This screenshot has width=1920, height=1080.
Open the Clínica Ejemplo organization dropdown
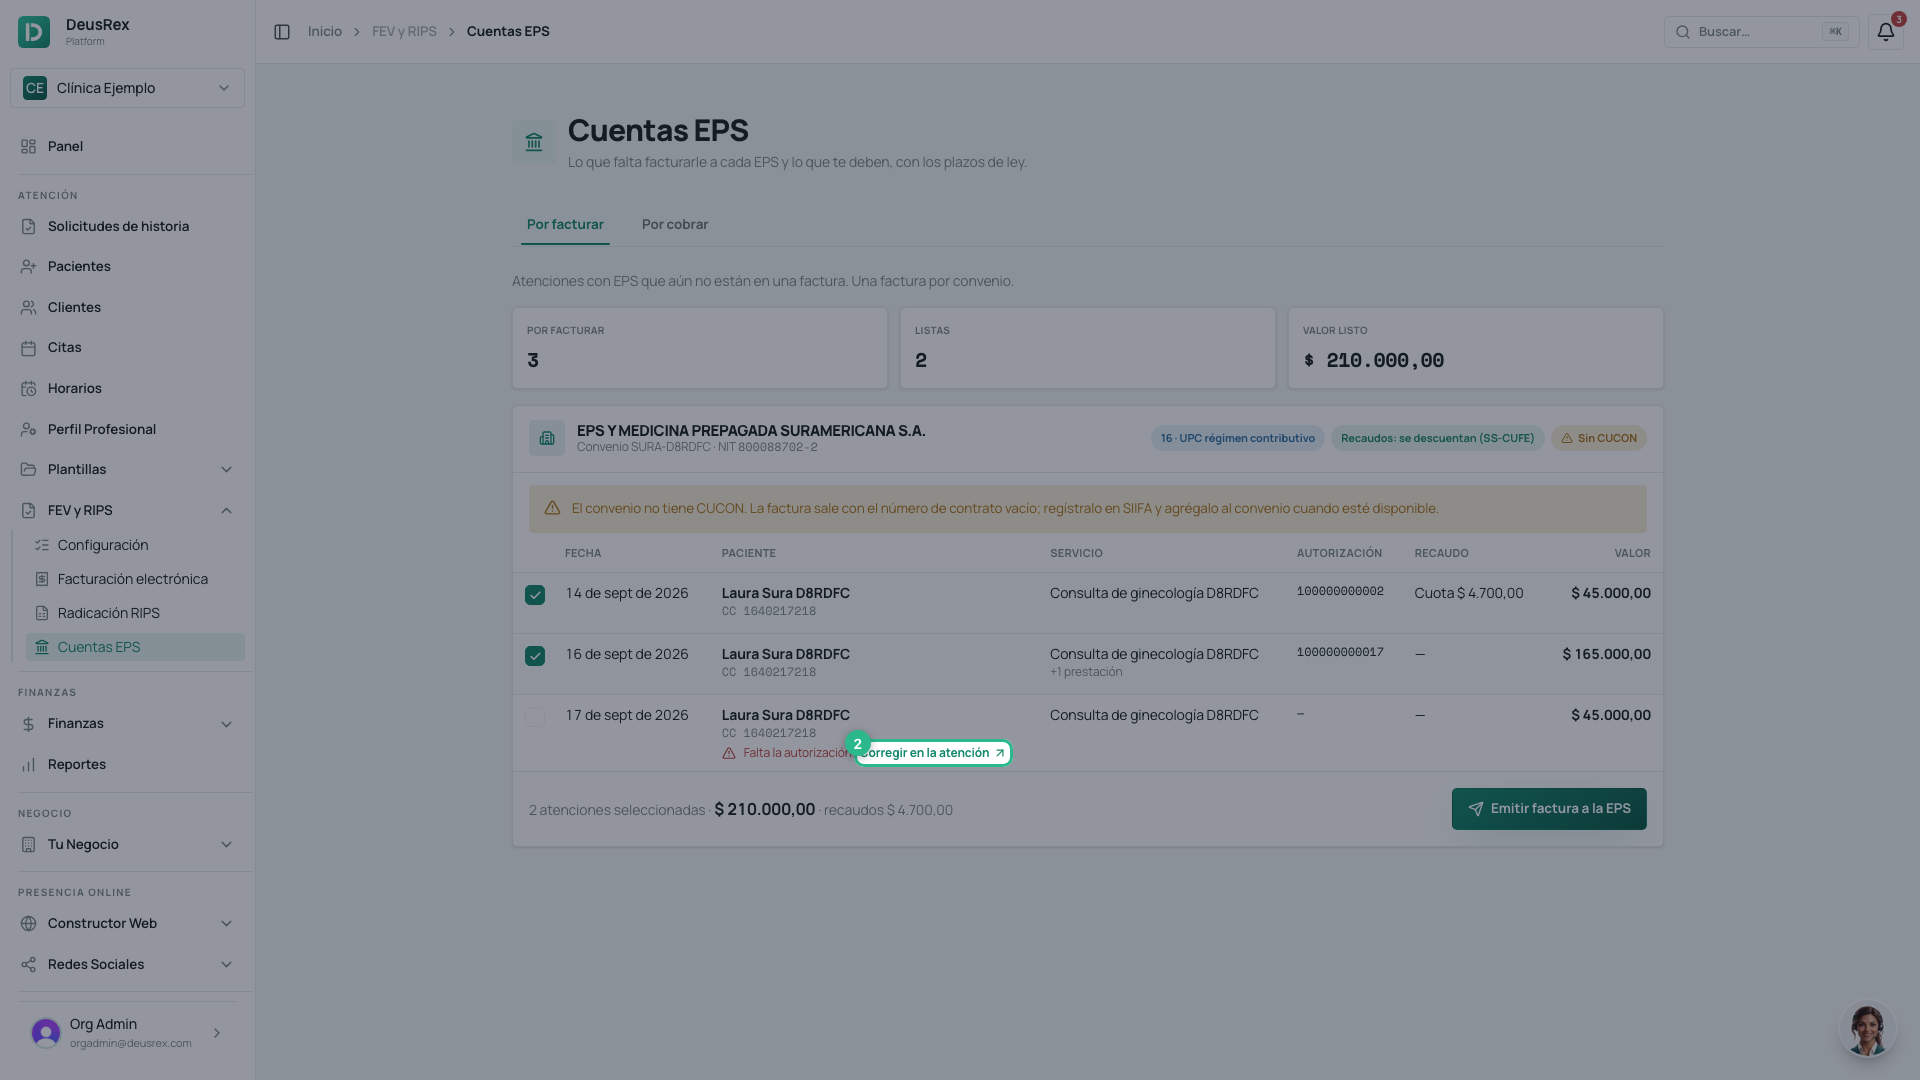click(127, 88)
